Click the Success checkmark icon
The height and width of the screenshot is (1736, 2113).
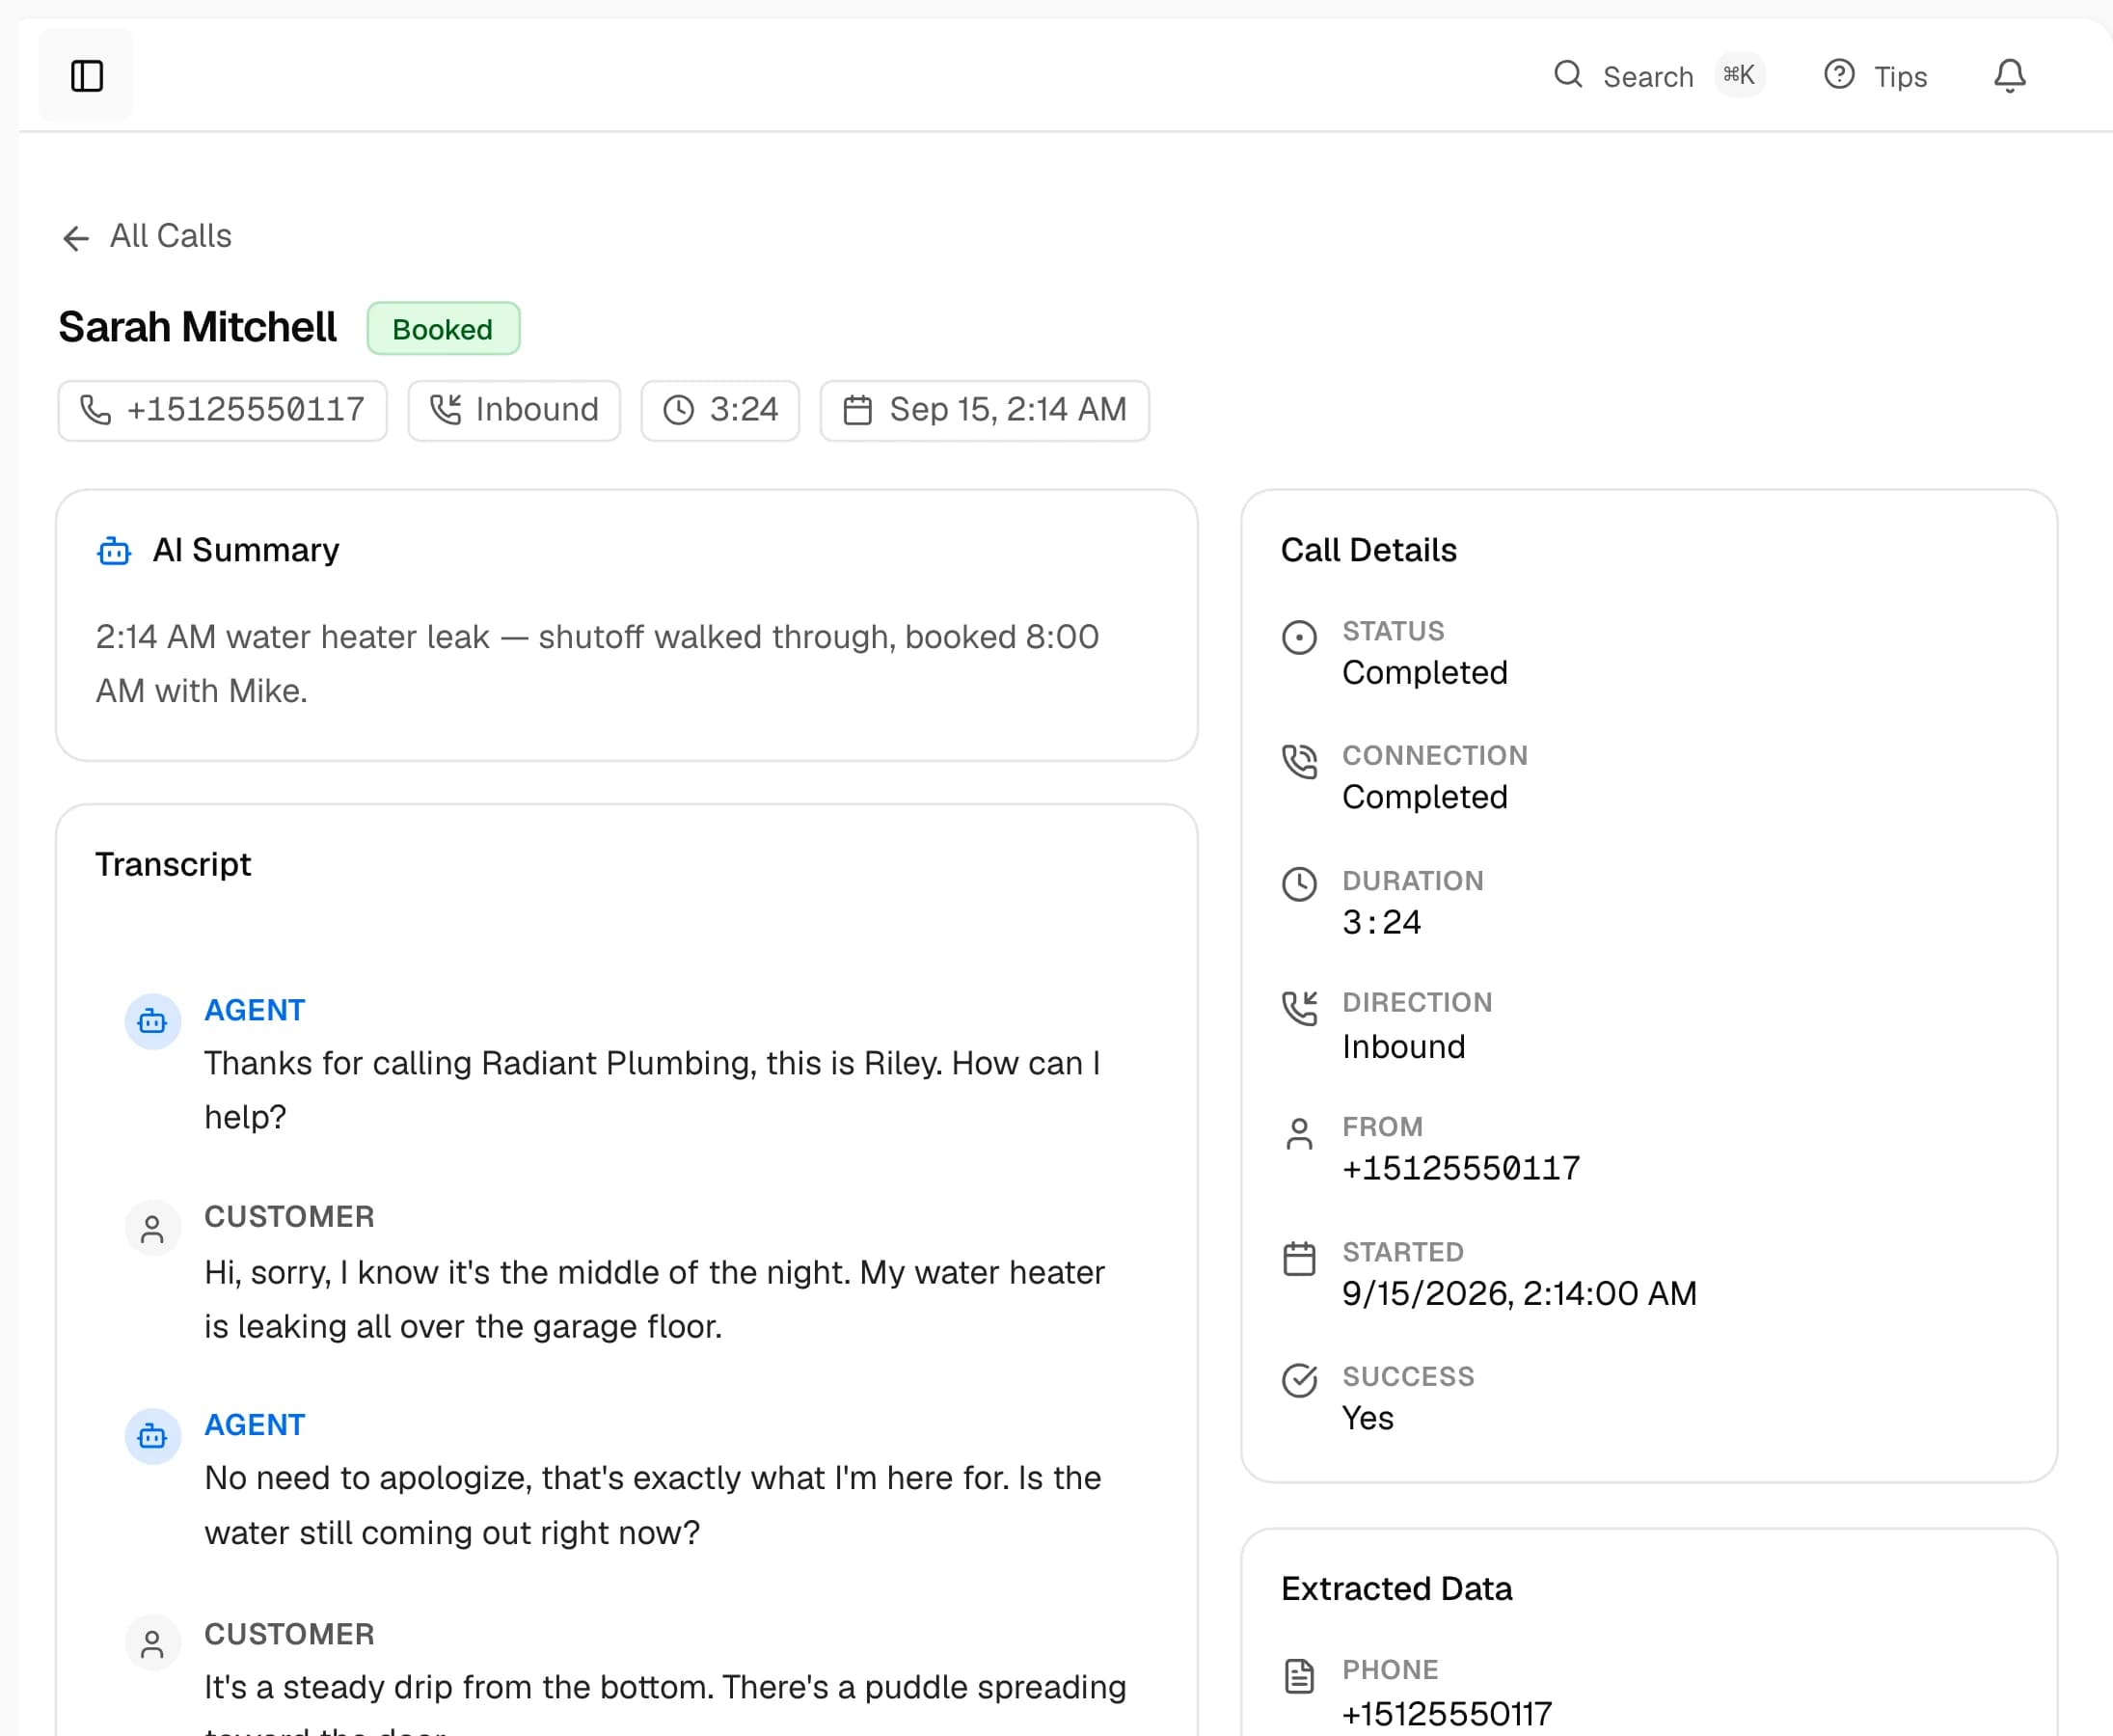pos(1299,1380)
